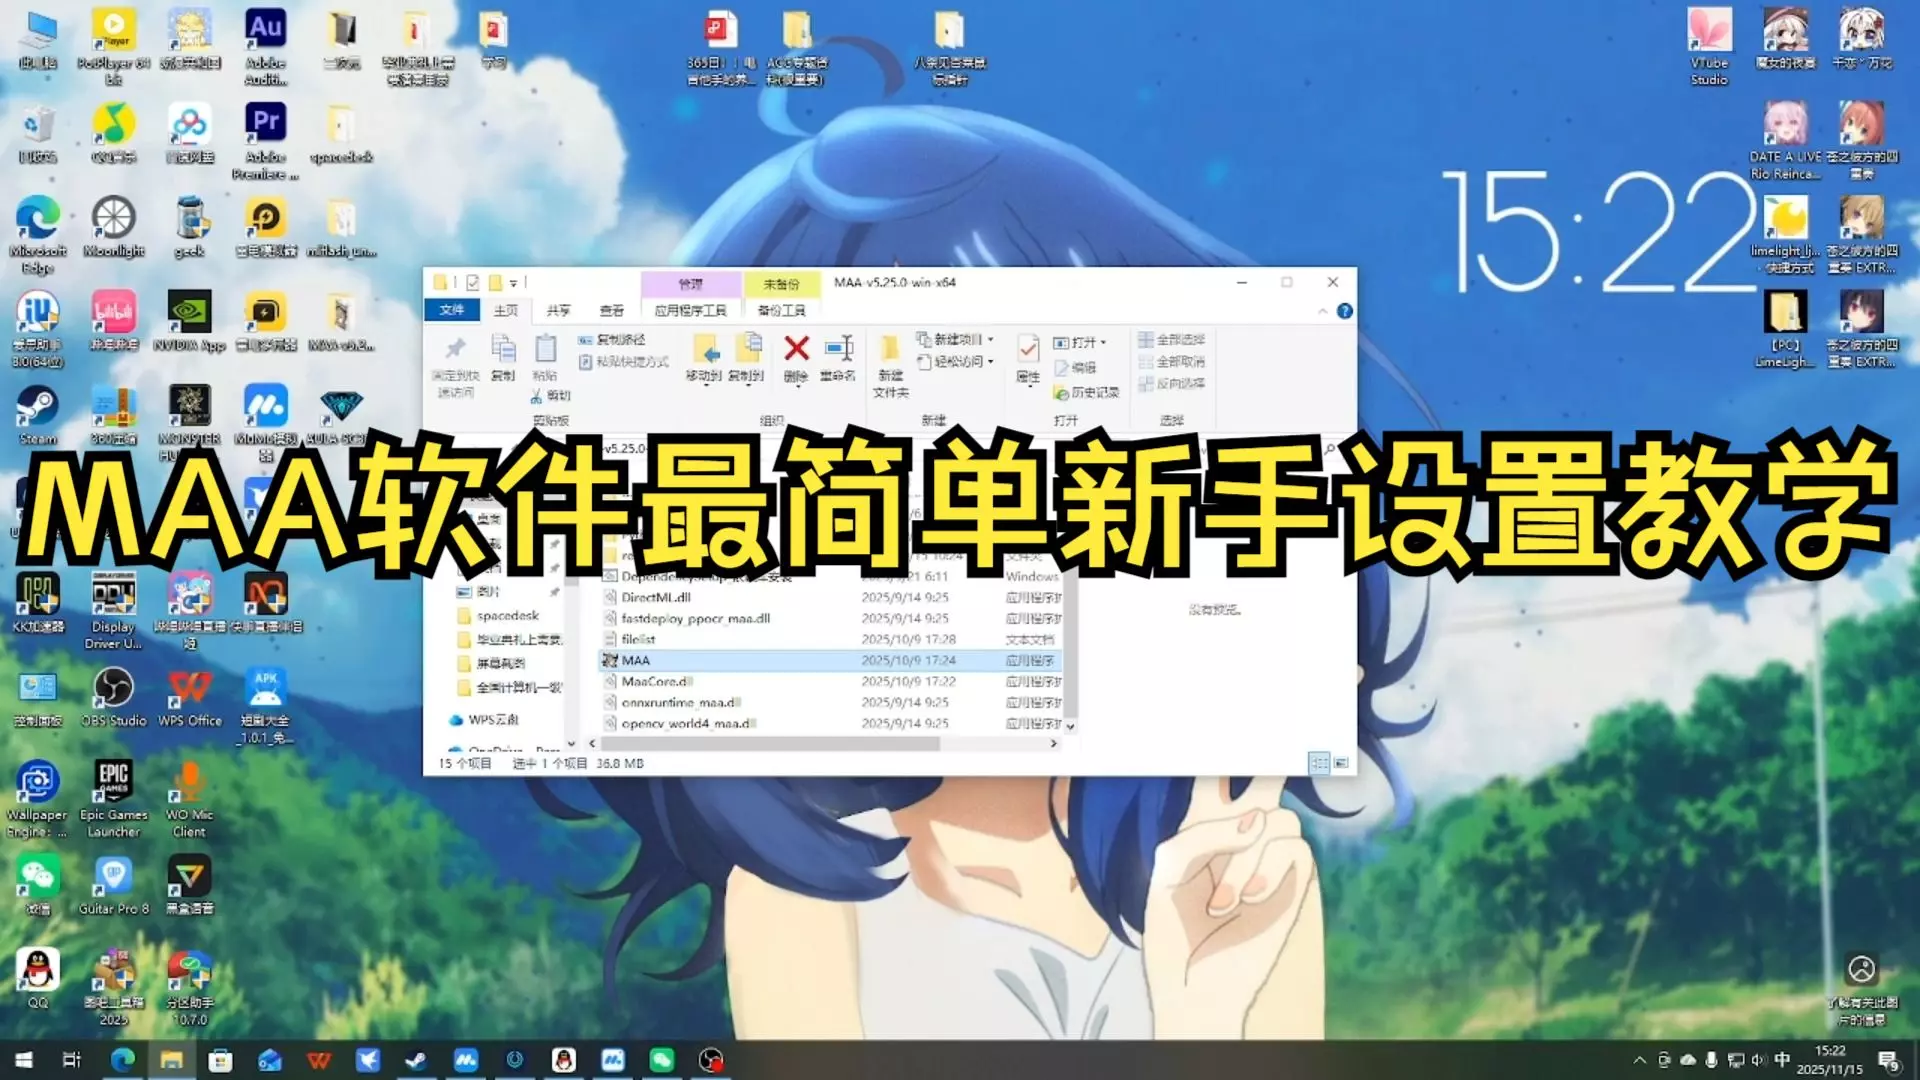Select the OBS Studio desktop icon

coord(114,697)
